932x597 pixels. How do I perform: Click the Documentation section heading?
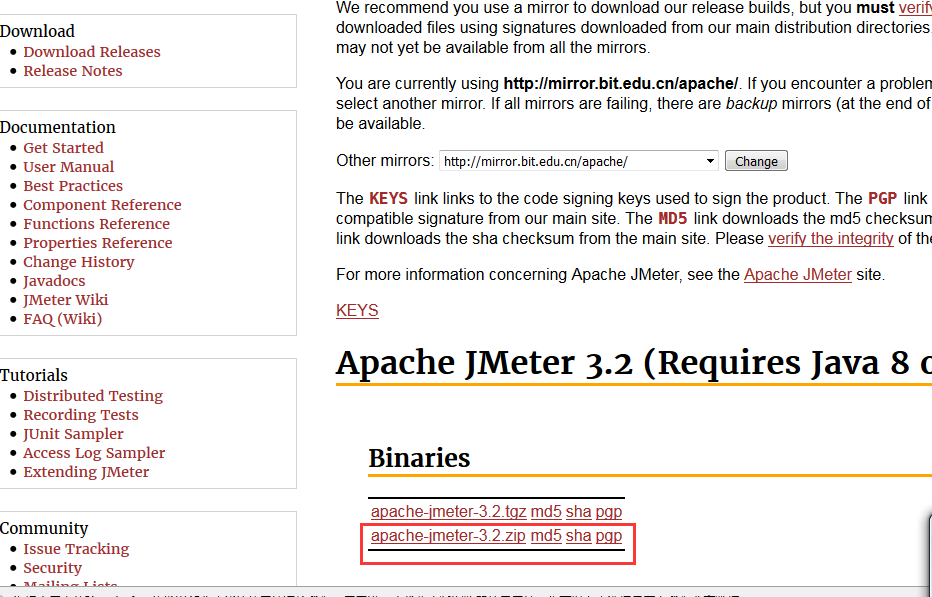pos(58,127)
